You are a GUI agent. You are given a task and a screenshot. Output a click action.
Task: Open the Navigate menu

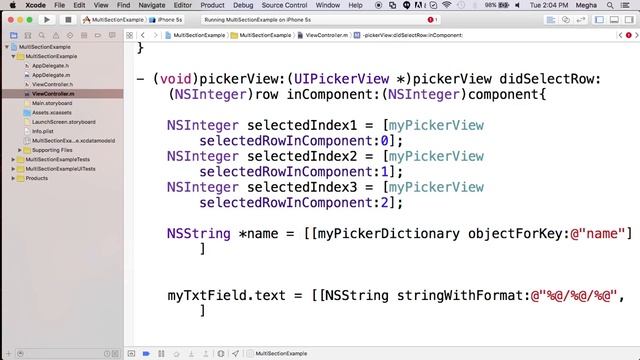point(152,5)
